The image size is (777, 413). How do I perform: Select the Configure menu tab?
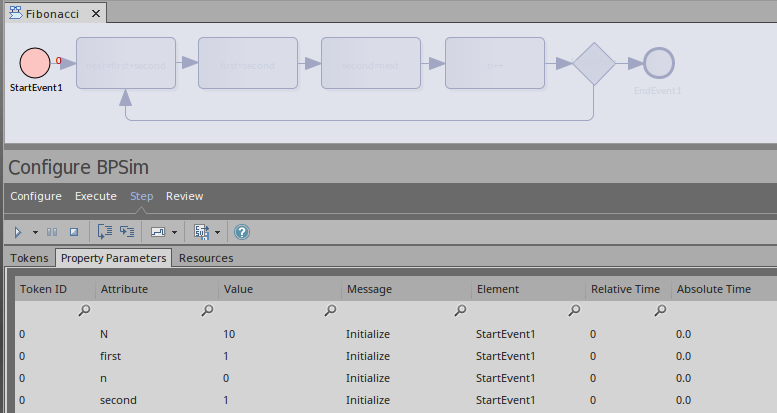pos(36,196)
